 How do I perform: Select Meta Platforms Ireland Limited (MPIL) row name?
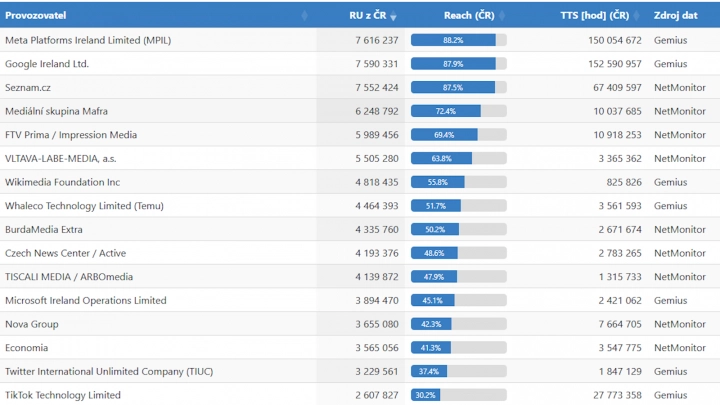point(88,40)
